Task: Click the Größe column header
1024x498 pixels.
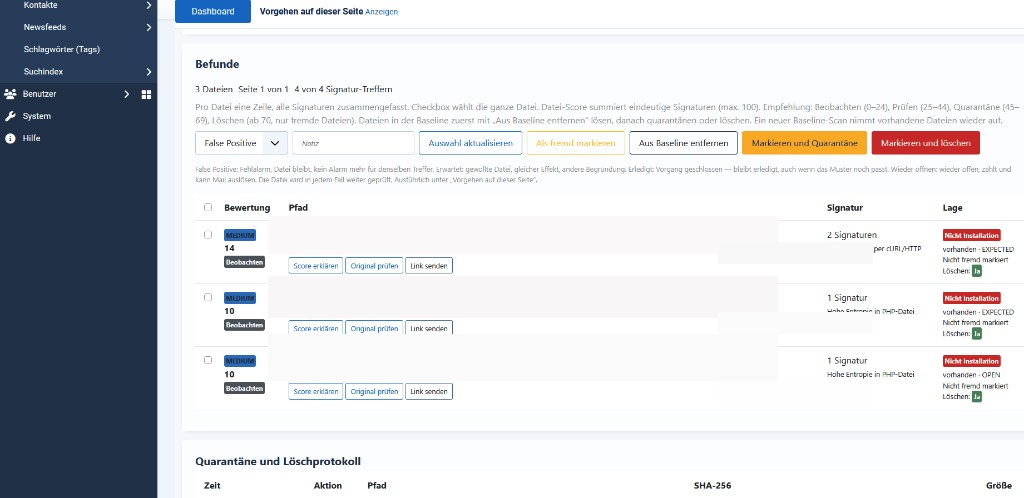Action: click(999, 486)
